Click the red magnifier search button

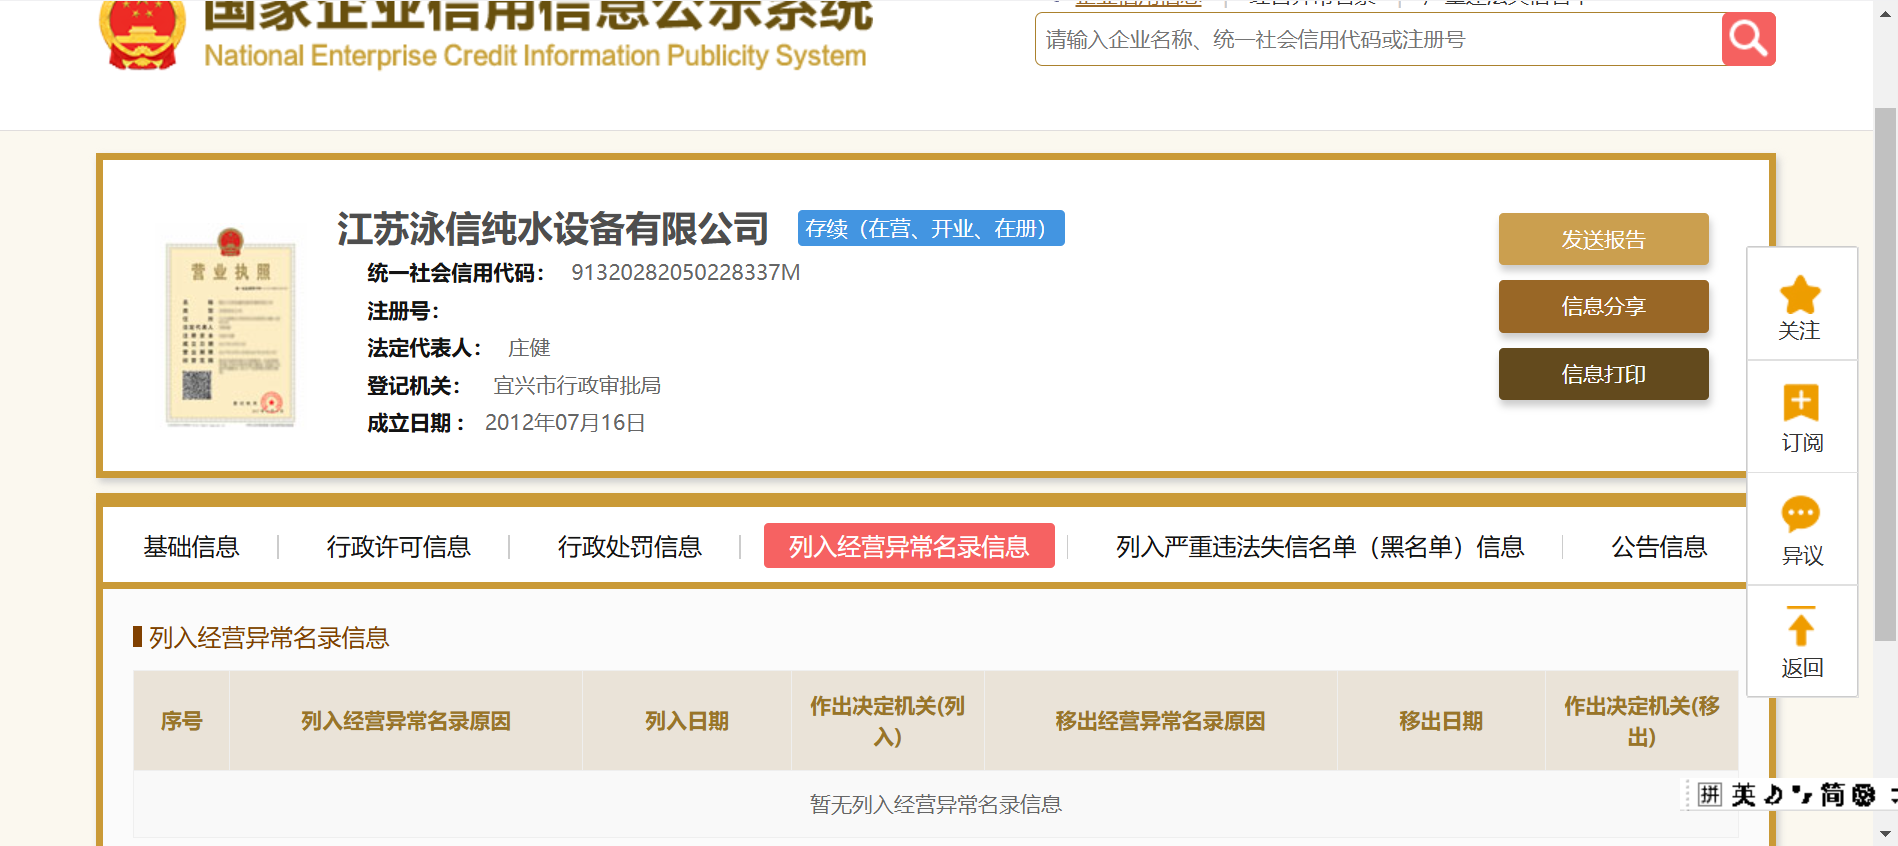click(x=1748, y=39)
